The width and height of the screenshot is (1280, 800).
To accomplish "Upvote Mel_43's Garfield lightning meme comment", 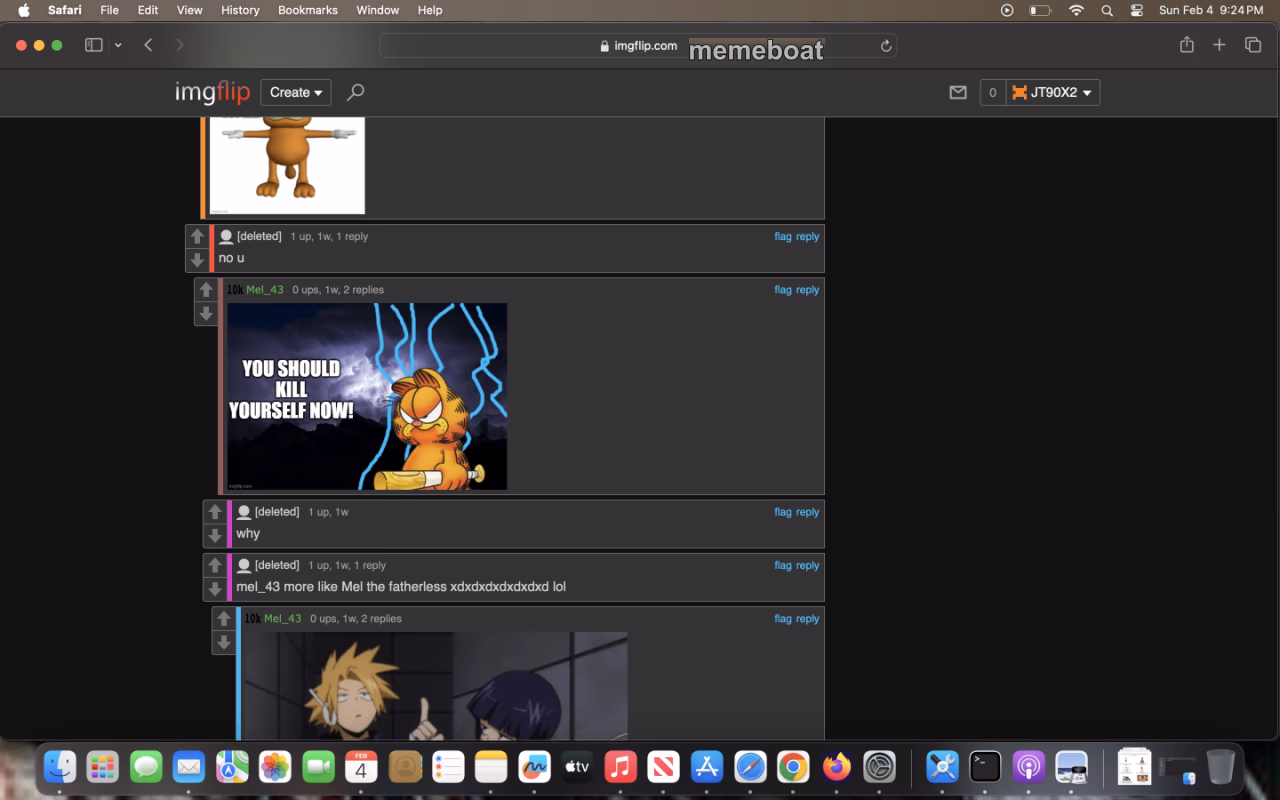I will [x=206, y=290].
